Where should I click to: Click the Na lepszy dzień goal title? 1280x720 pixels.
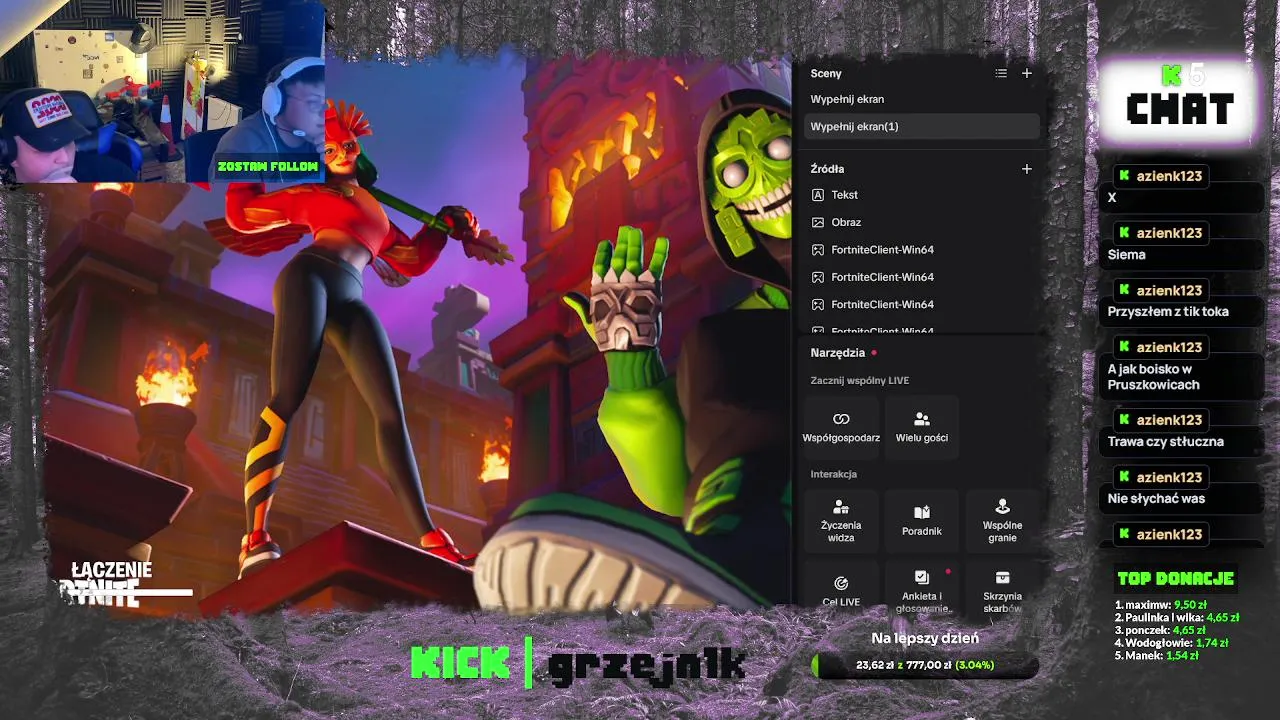point(925,638)
